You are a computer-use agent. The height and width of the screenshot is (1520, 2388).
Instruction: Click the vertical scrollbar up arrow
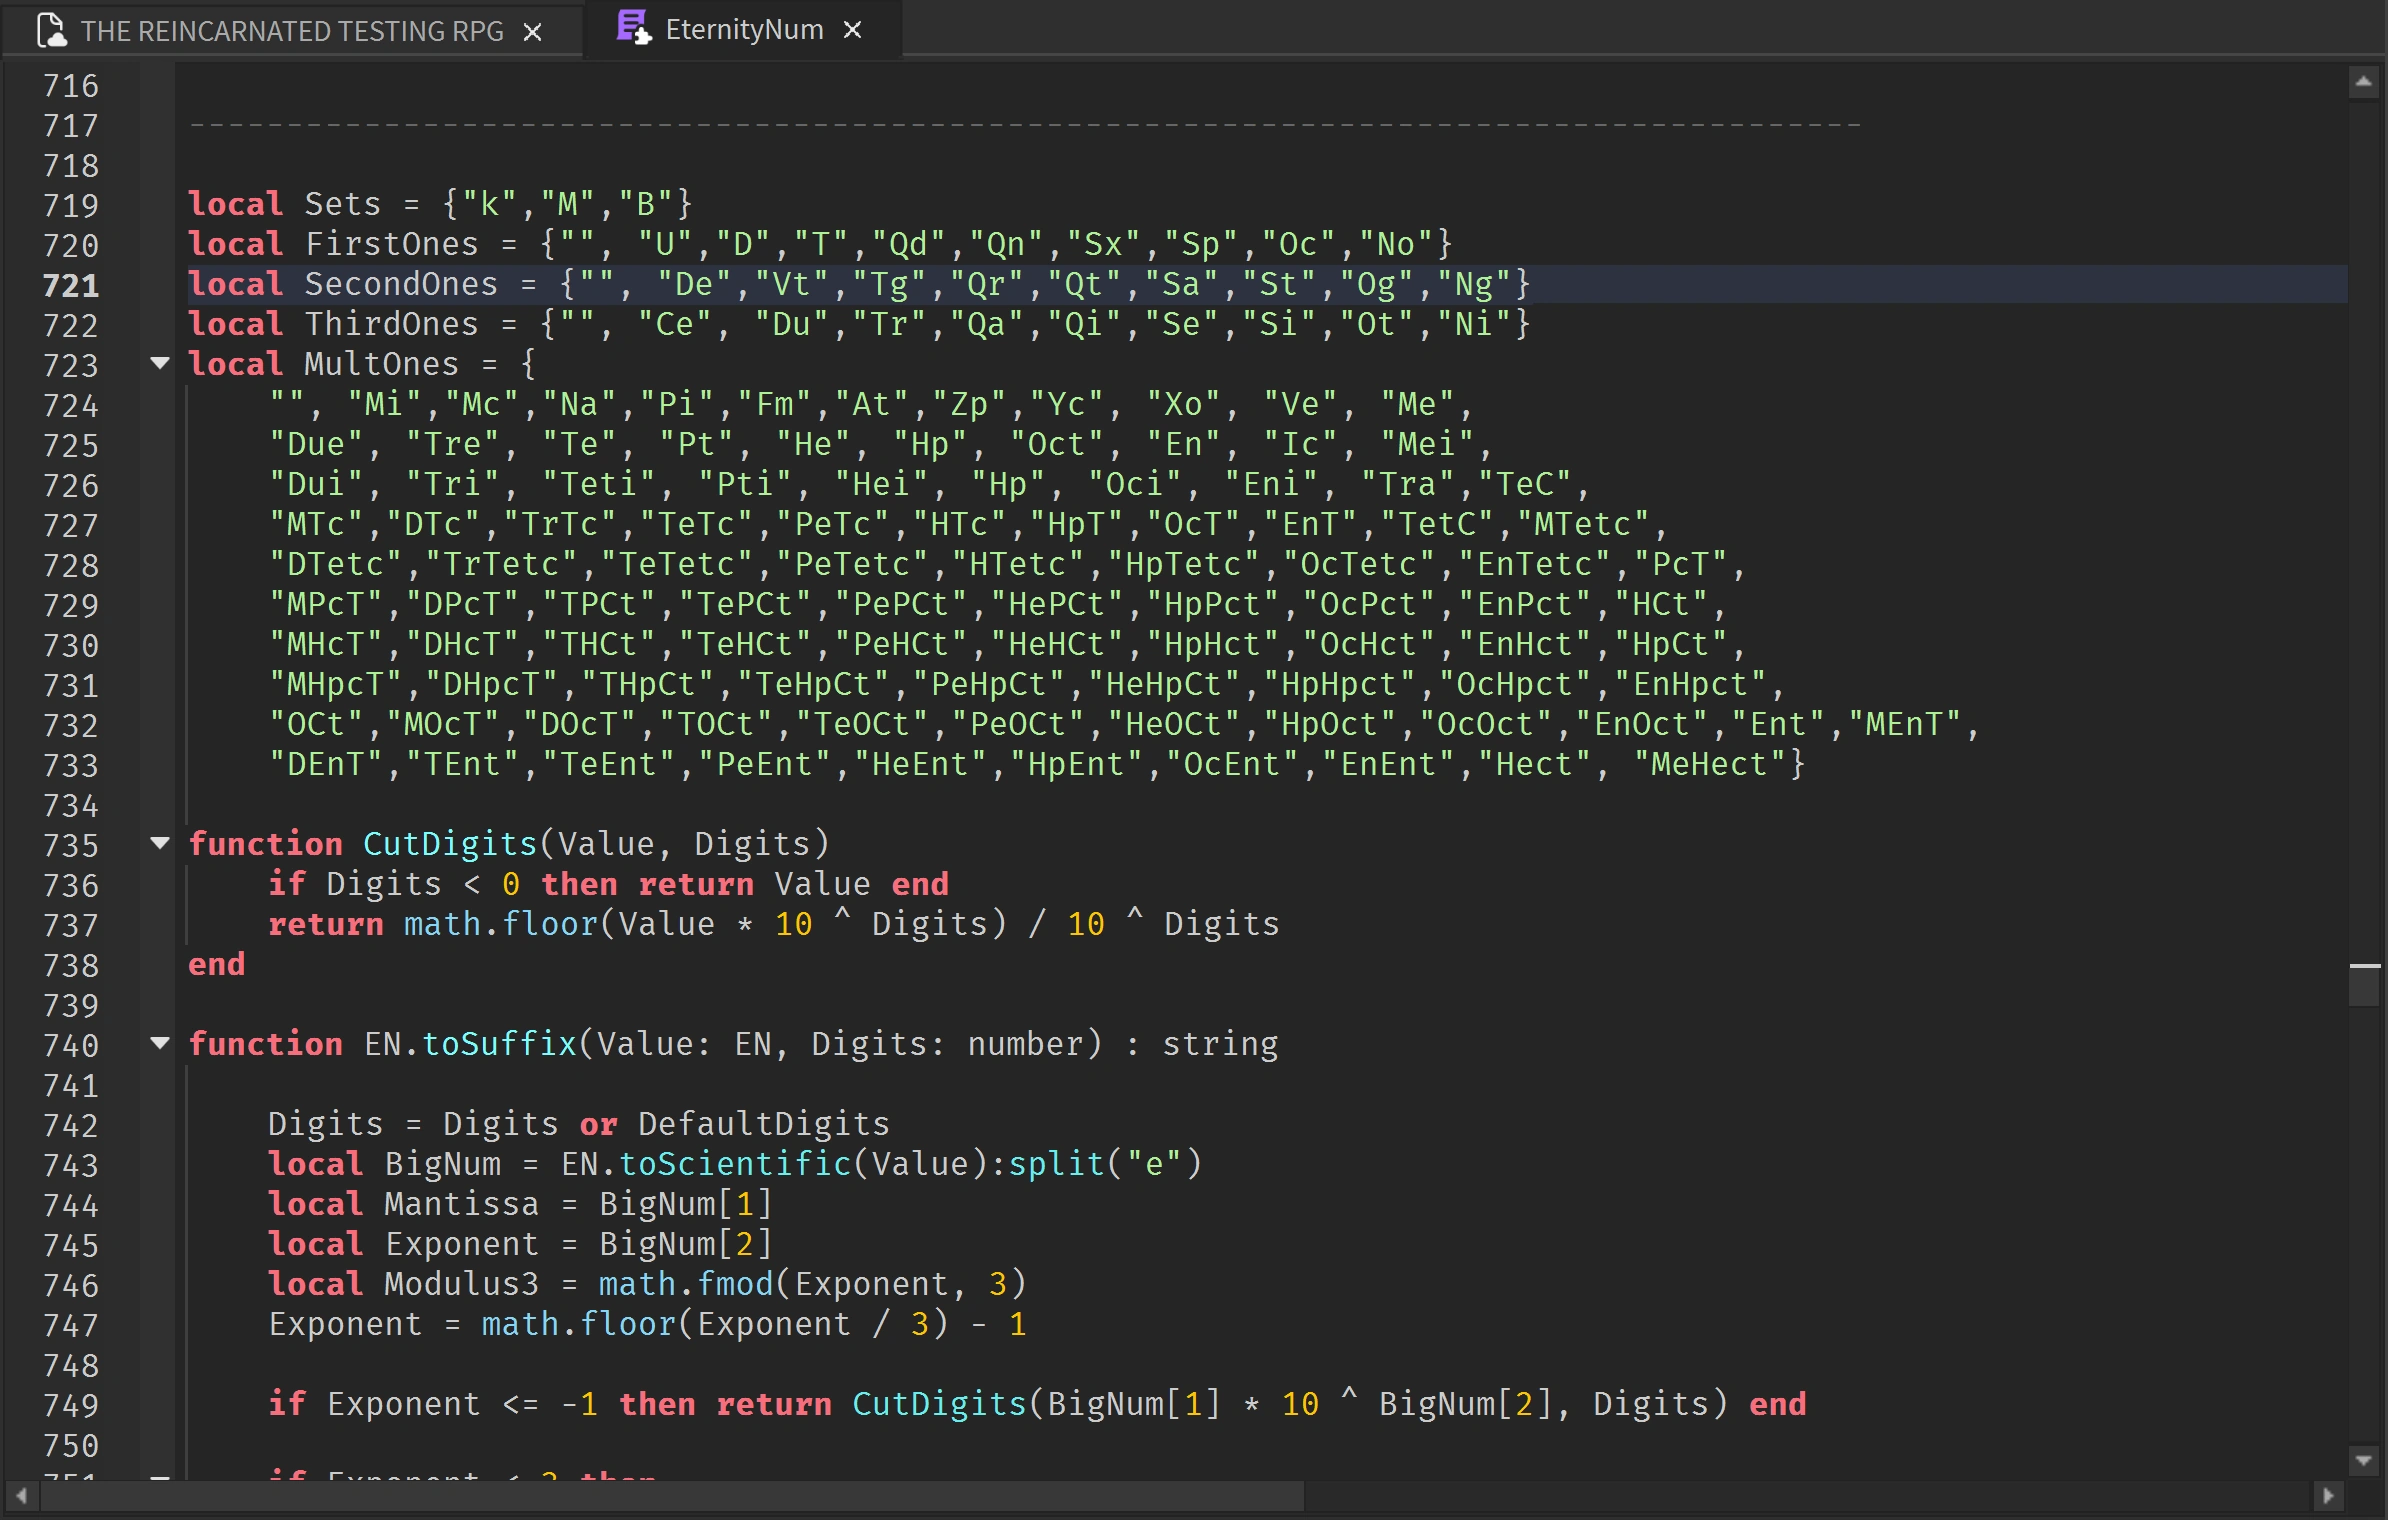point(2364,82)
